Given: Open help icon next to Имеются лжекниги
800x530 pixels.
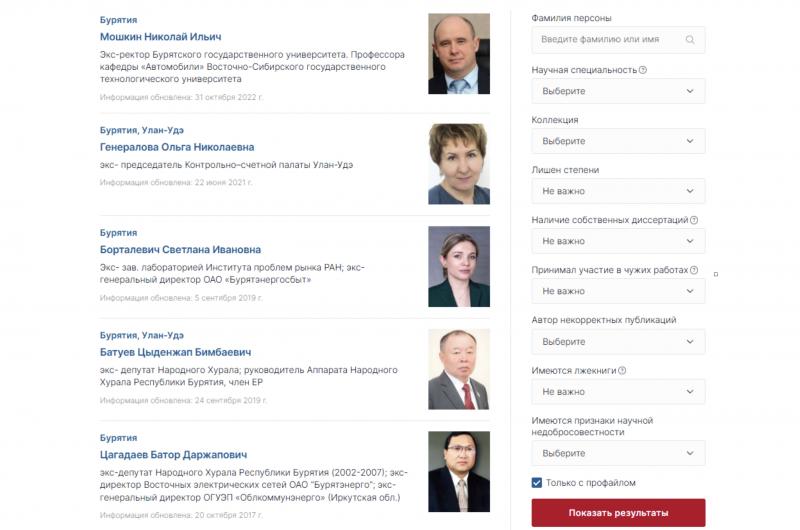Looking at the screenshot, I should pos(622,370).
